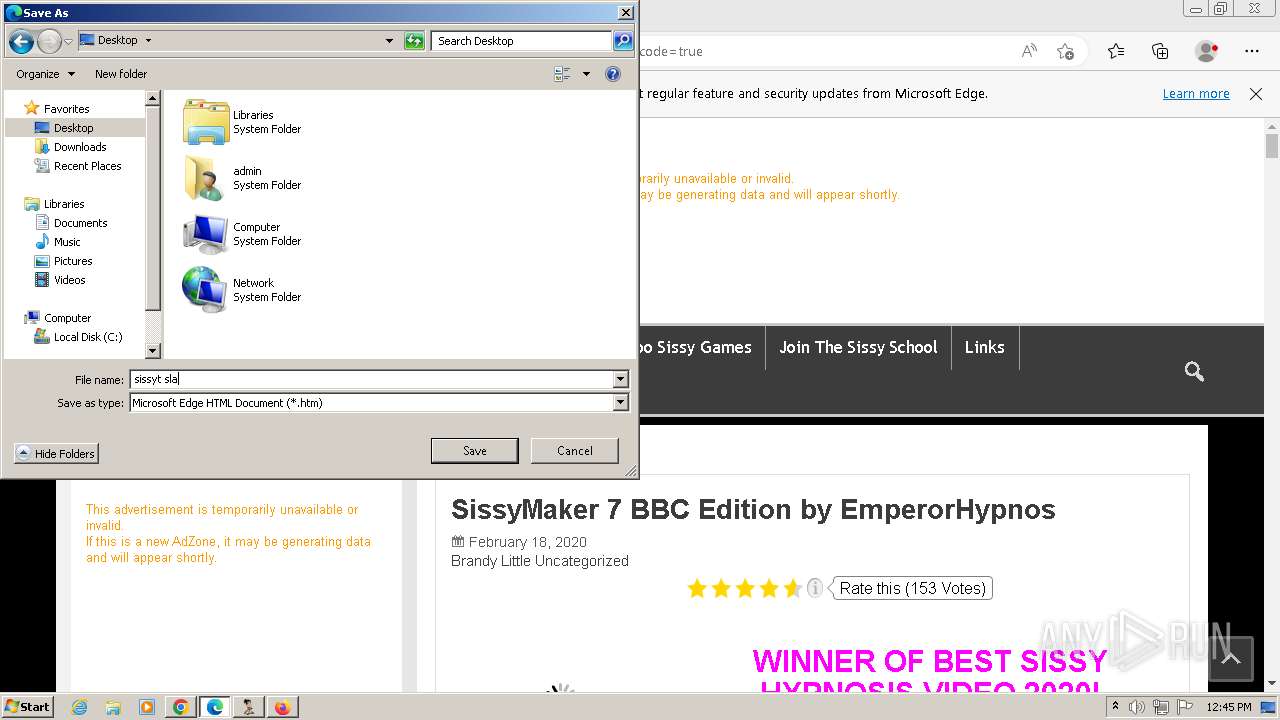1280x720 pixels.
Task: Open Internet Explorer from taskbar
Action: tap(79, 707)
